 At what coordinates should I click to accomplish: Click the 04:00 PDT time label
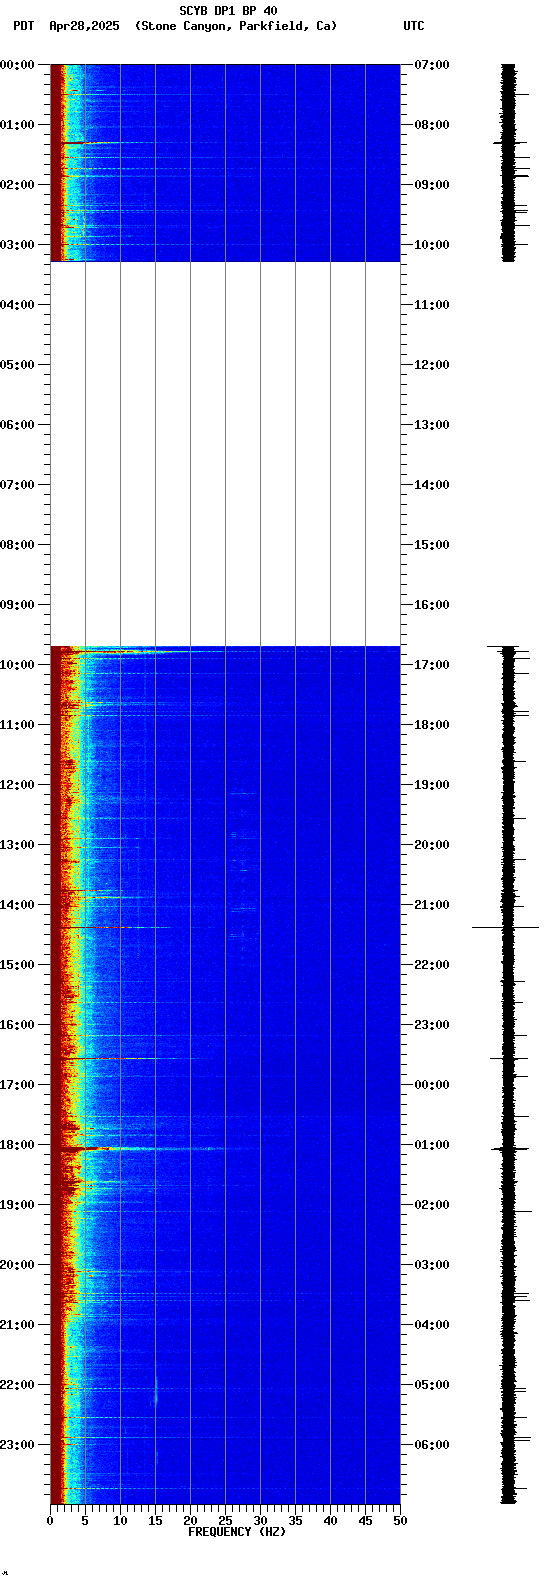click(x=17, y=305)
